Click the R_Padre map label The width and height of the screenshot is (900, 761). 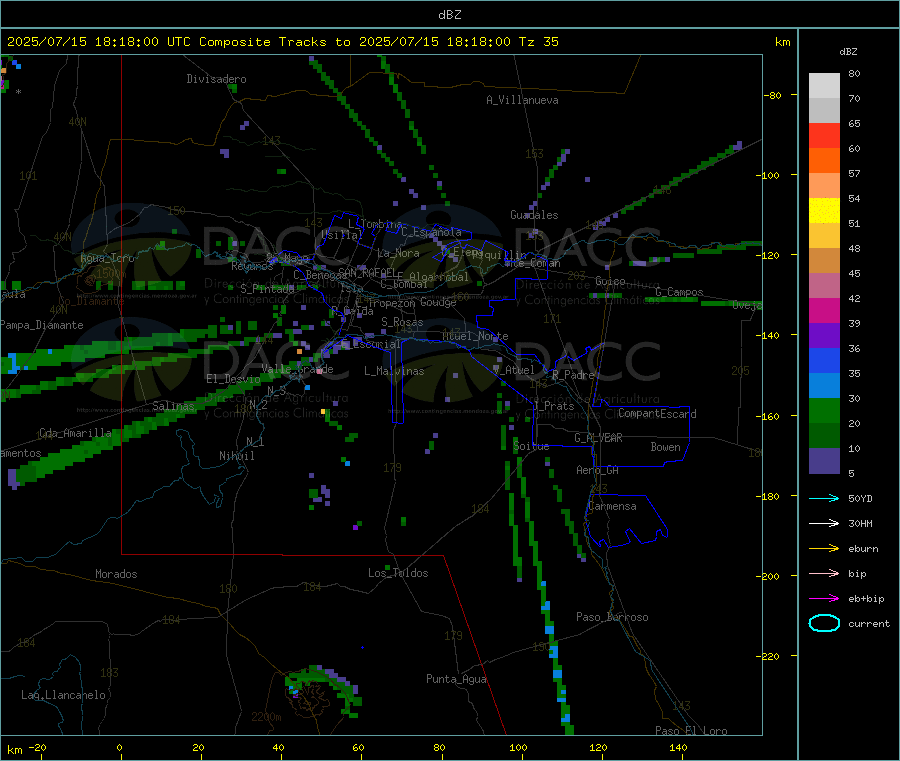coord(573,375)
